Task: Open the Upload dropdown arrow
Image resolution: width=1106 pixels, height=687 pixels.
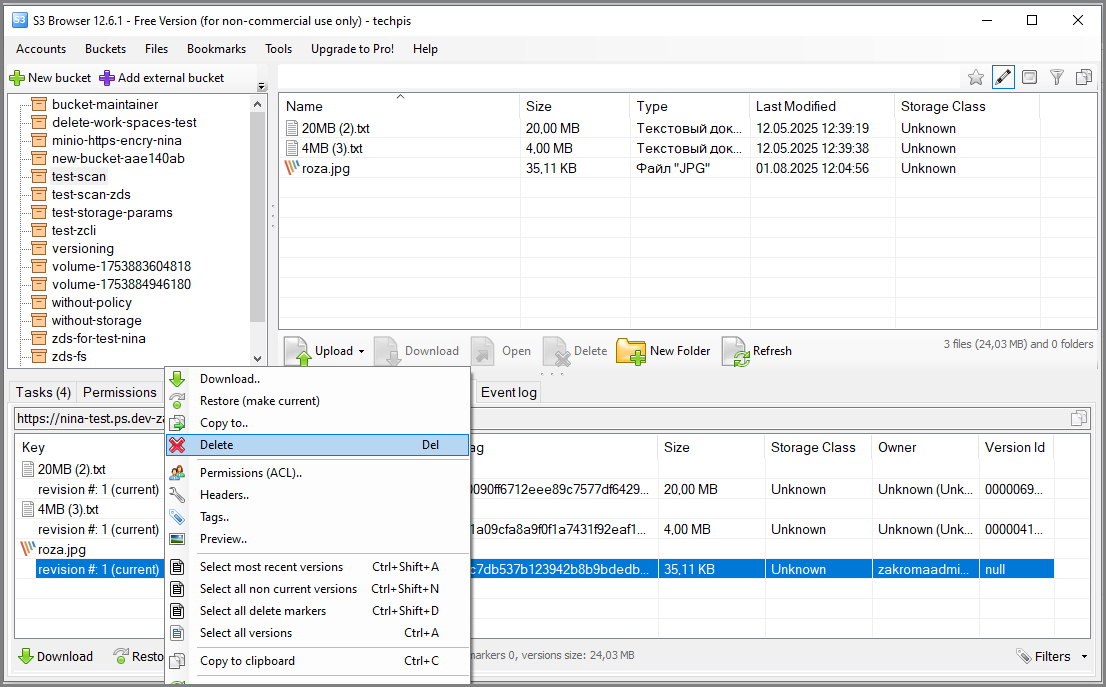Action: coord(362,351)
